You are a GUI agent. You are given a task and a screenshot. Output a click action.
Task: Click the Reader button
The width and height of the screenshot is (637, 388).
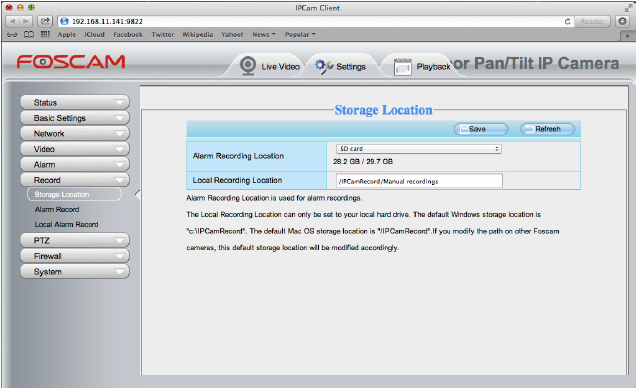pos(592,21)
